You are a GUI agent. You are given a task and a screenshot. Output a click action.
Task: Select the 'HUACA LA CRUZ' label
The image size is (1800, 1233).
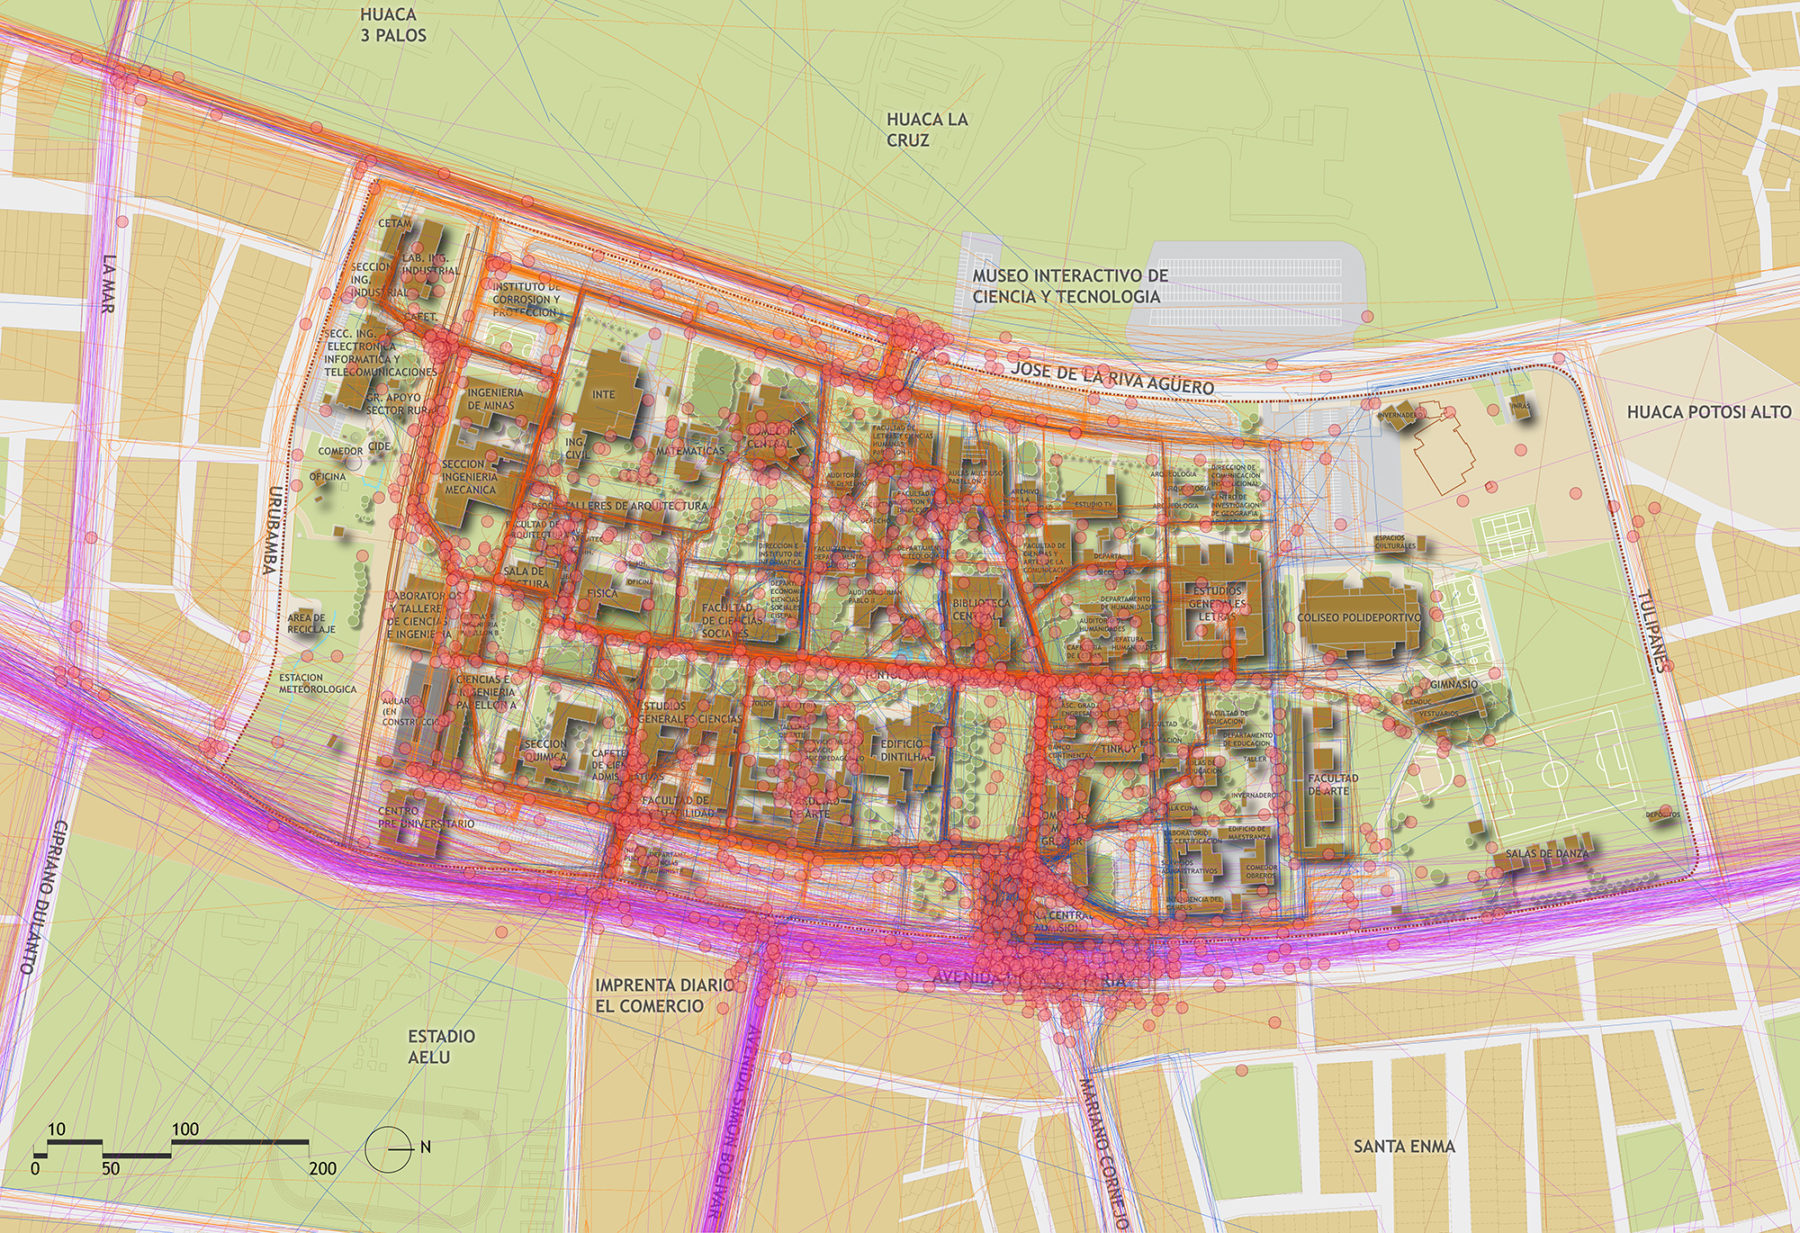click(927, 130)
